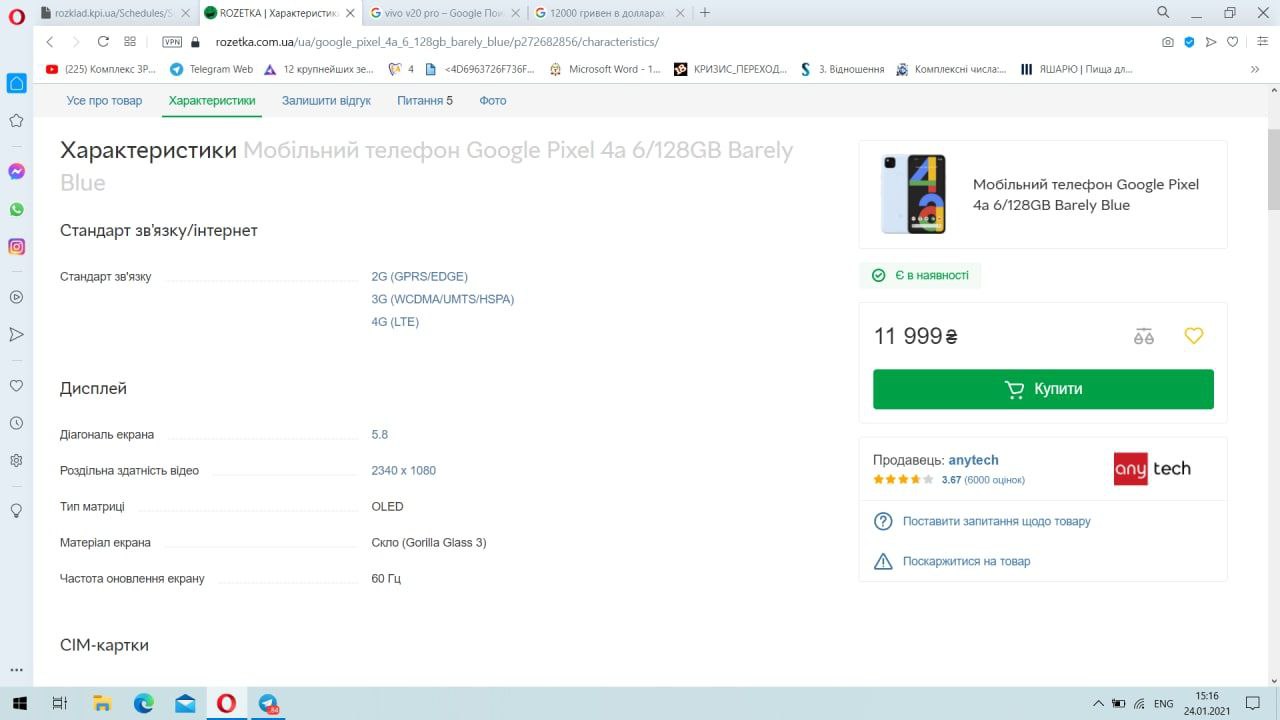
Task: Open Messenger in the Opera sidebar
Action: point(16,172)
